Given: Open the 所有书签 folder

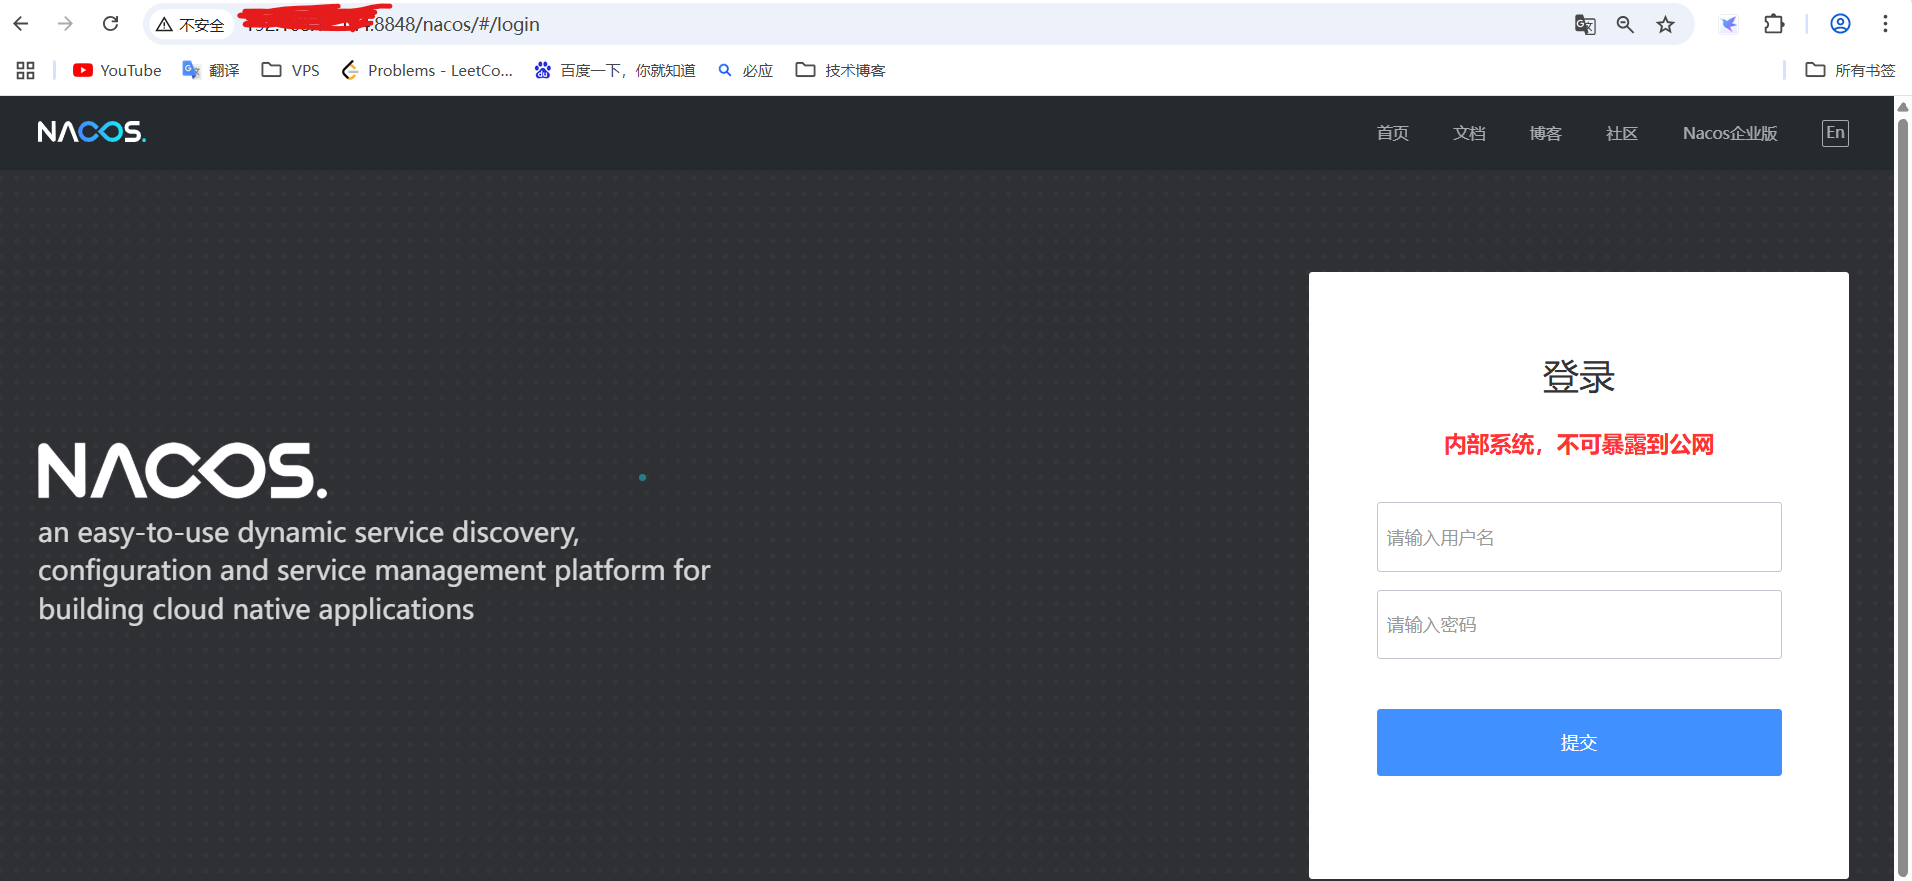Looking at the screenshot, I should coord(1851,70).
